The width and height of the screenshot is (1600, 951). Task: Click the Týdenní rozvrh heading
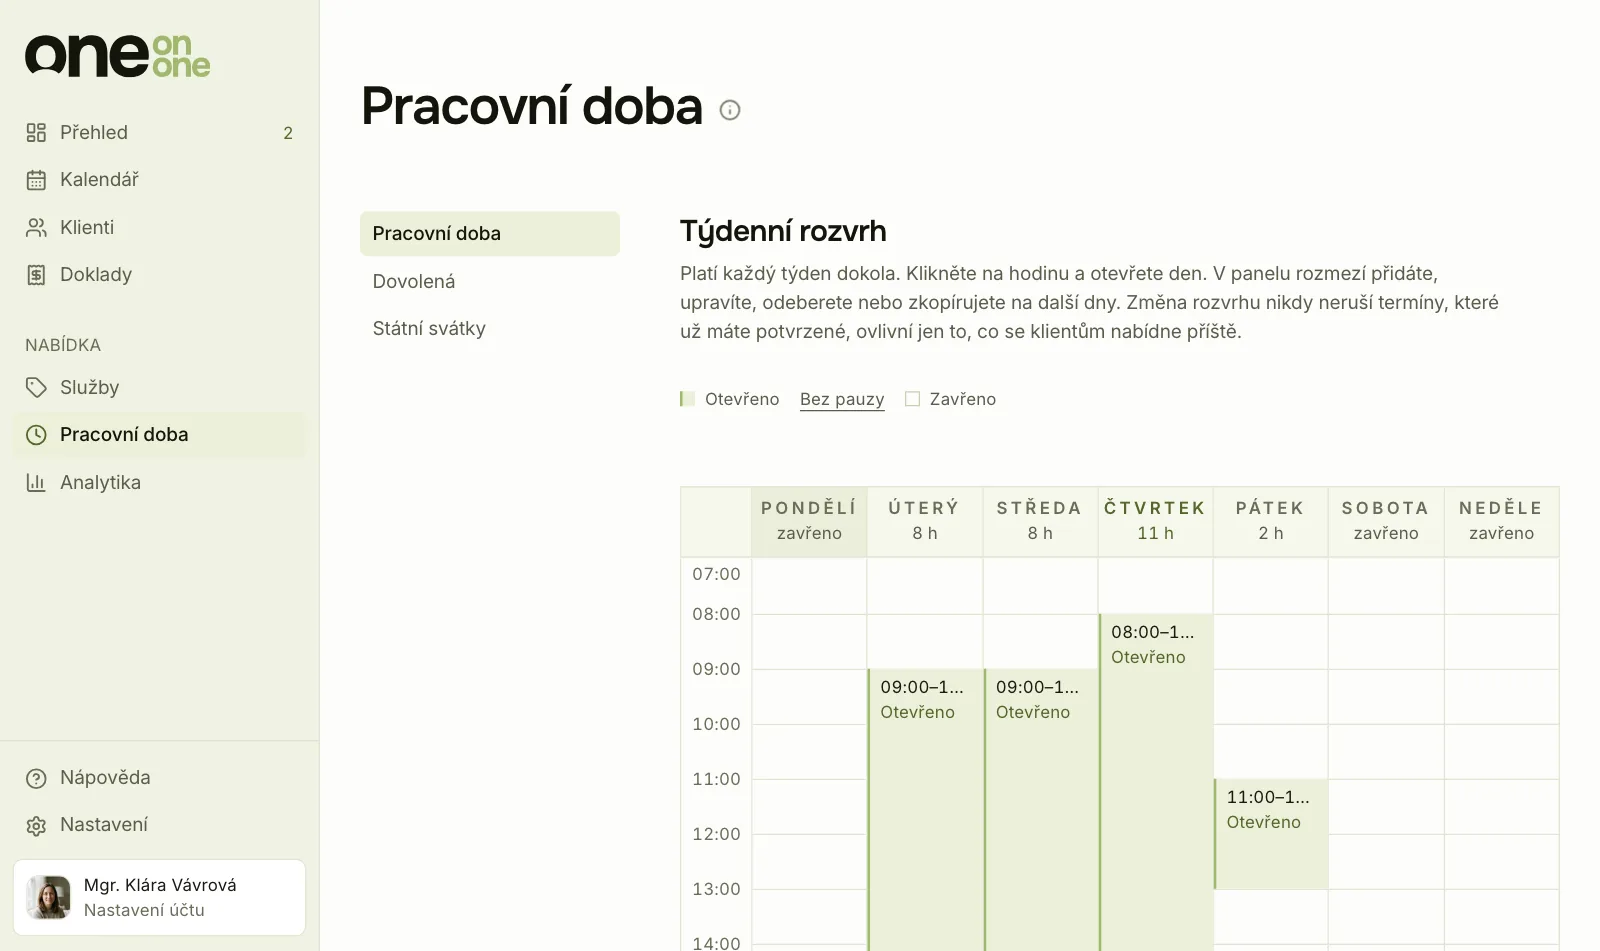click(783, 231)
